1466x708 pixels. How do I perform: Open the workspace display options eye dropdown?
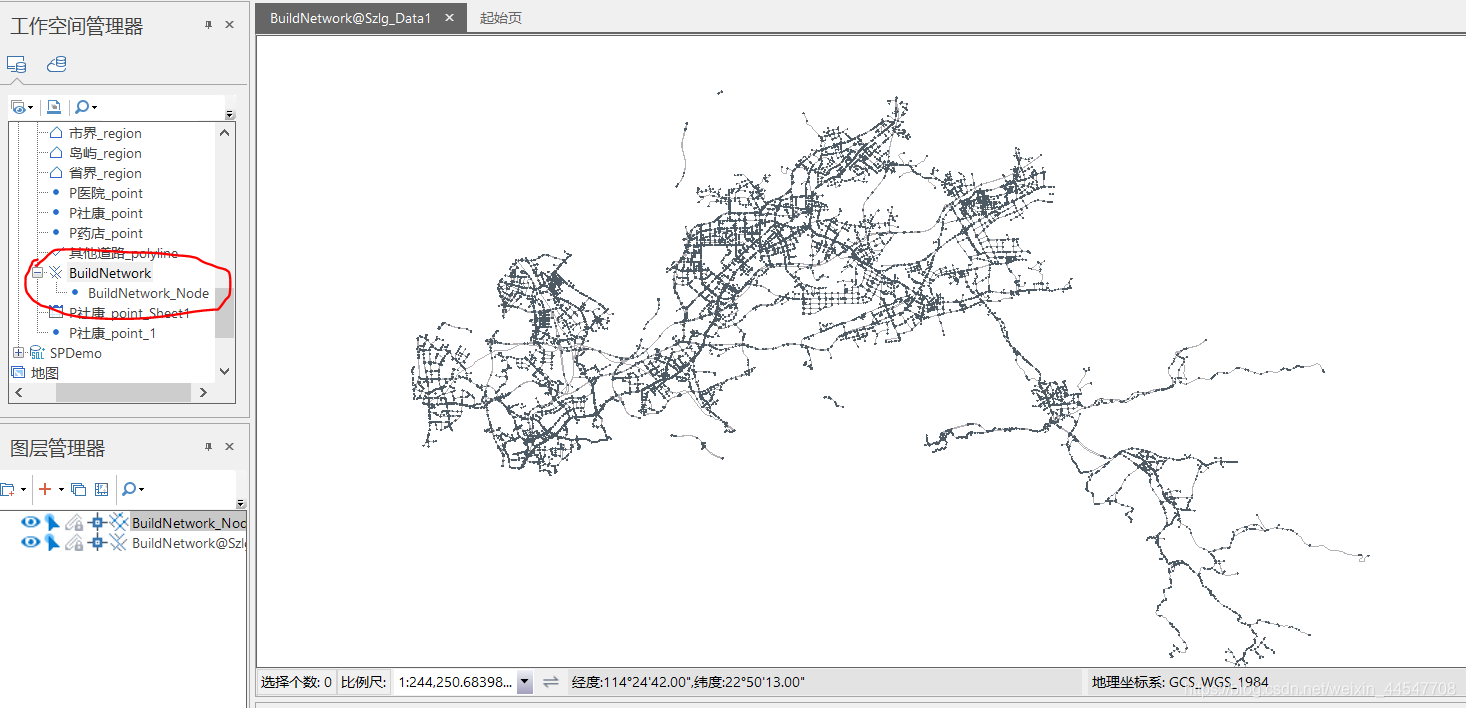(x=22, y=107)
